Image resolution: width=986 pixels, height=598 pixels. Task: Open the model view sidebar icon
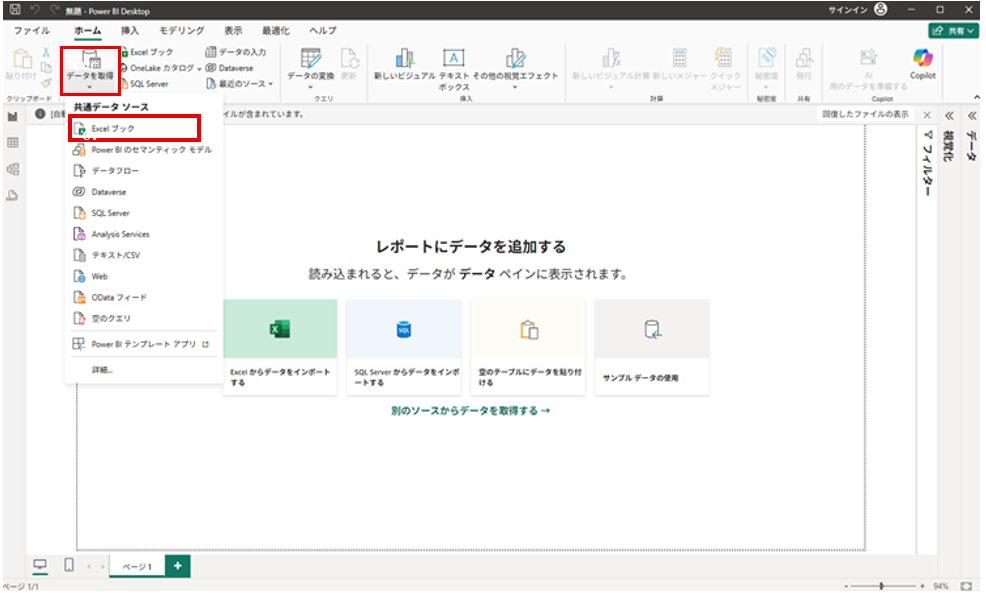tap(13, 169)
